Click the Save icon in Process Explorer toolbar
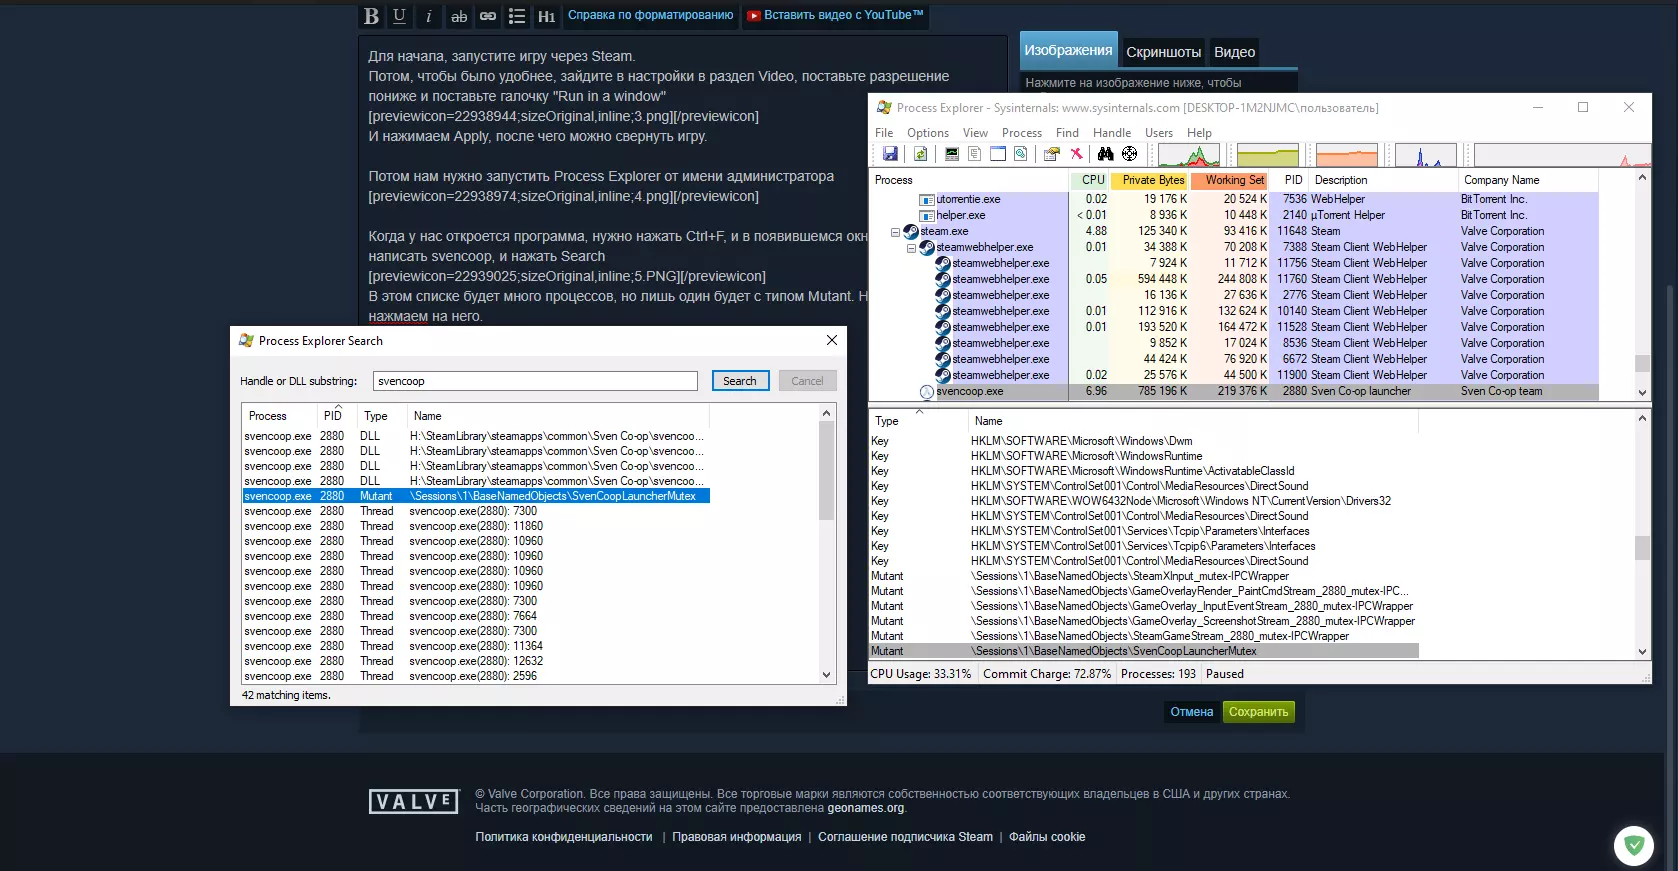Viewport: 1678px width, 871px height. click(890, 154)
